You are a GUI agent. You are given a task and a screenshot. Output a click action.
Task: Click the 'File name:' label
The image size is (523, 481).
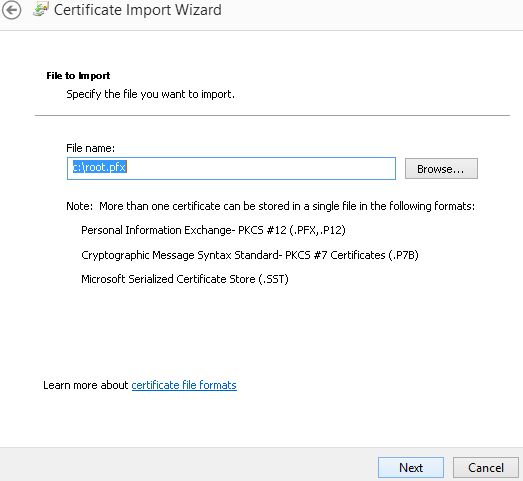click(x=90, y=148)
